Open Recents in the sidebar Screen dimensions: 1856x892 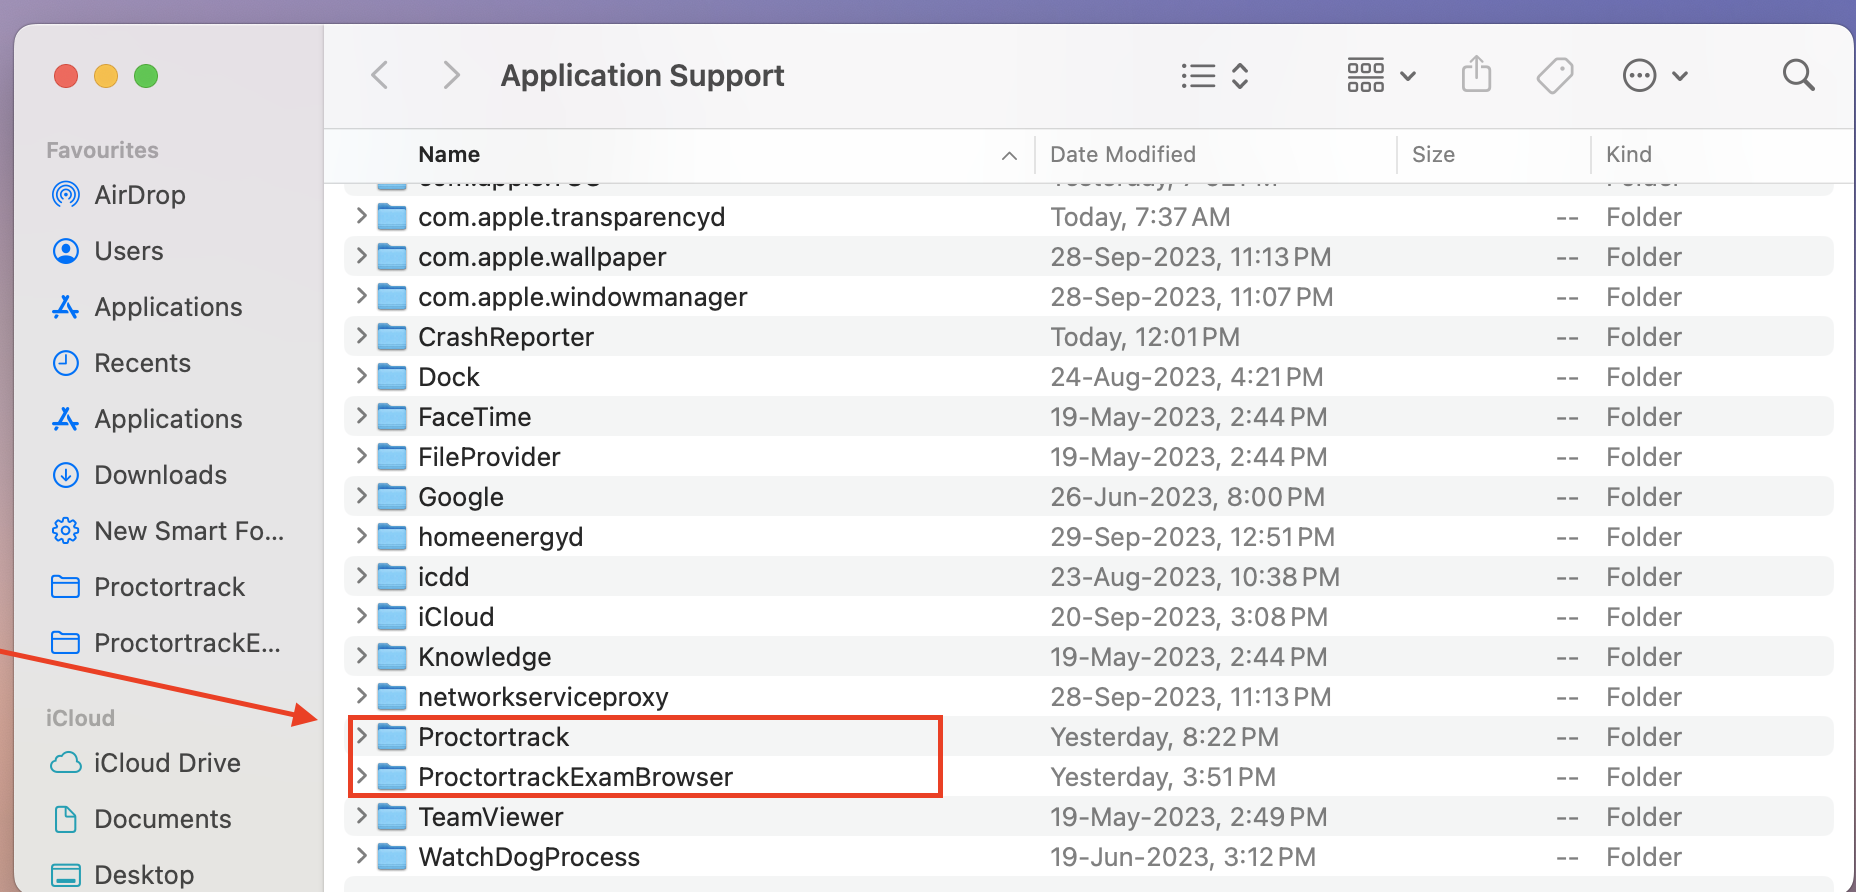click(120, 363)
